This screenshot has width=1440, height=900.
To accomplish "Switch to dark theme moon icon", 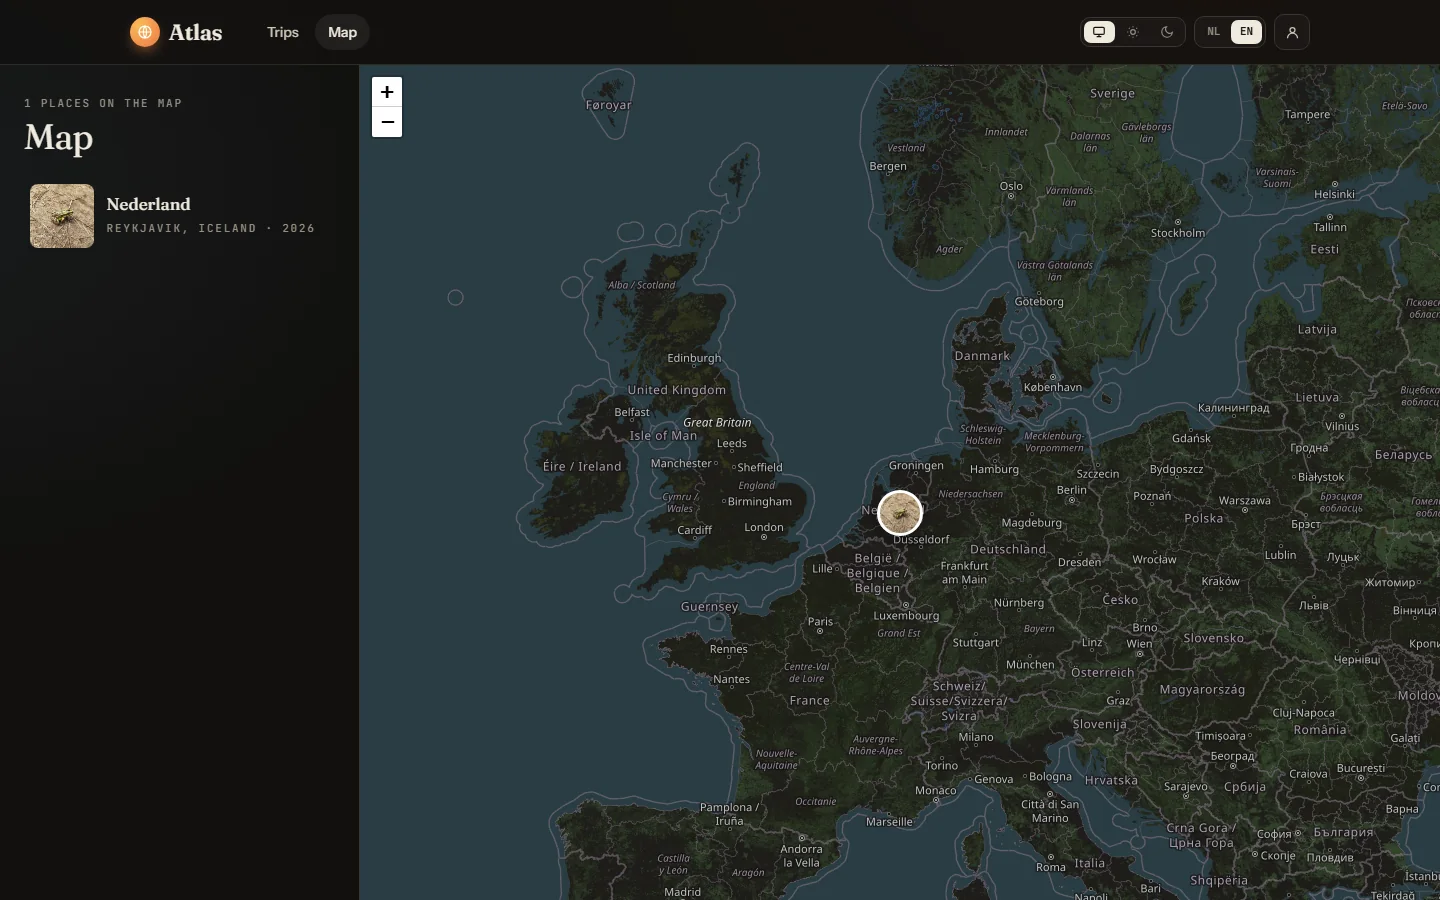I will coord(1167,32).
